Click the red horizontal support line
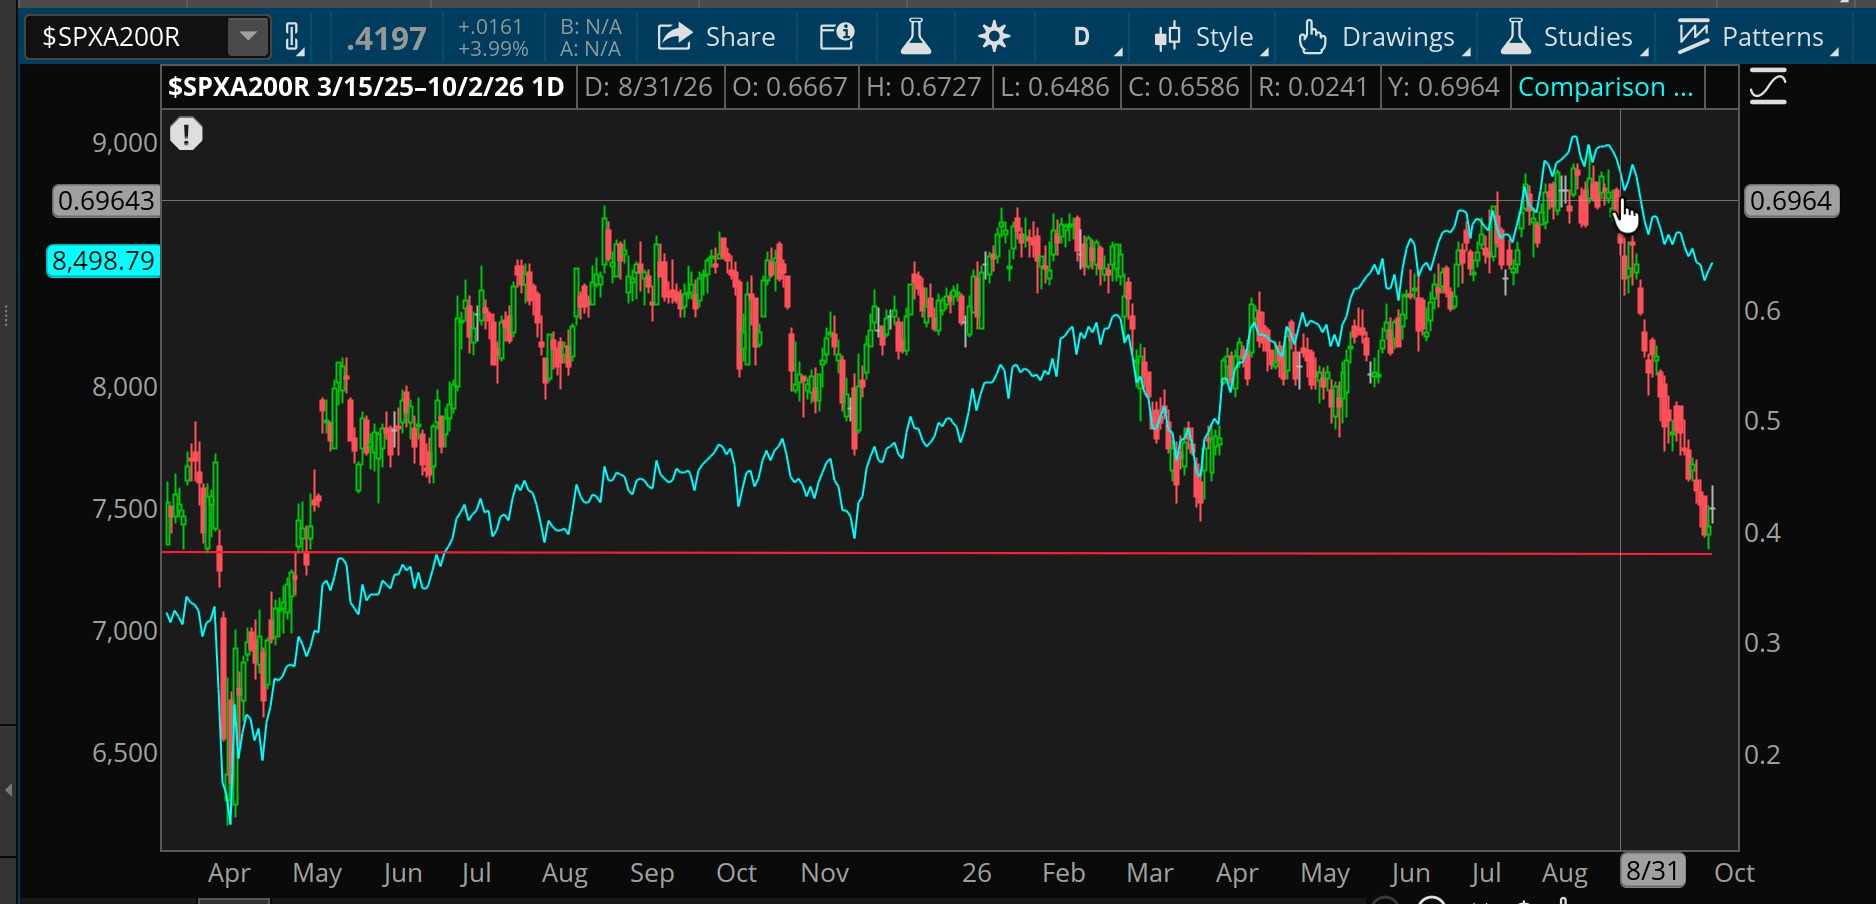This screenshot has height=904, width=1876. click(936, 552)
